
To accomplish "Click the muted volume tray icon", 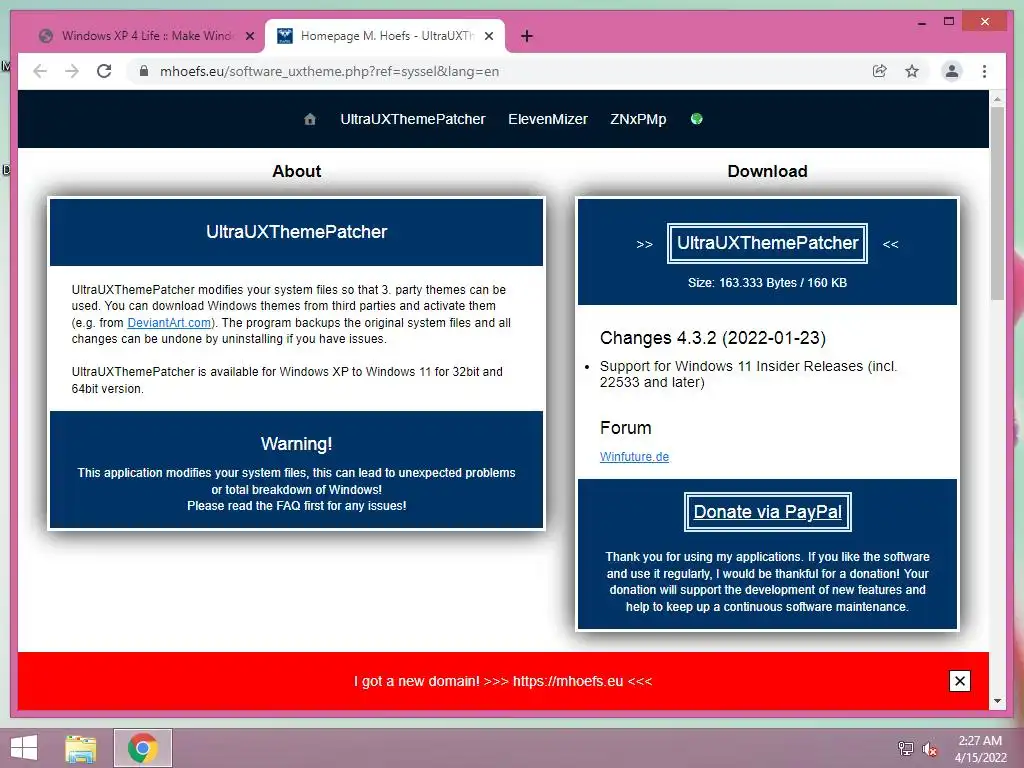I will click(x=930, y=748).
